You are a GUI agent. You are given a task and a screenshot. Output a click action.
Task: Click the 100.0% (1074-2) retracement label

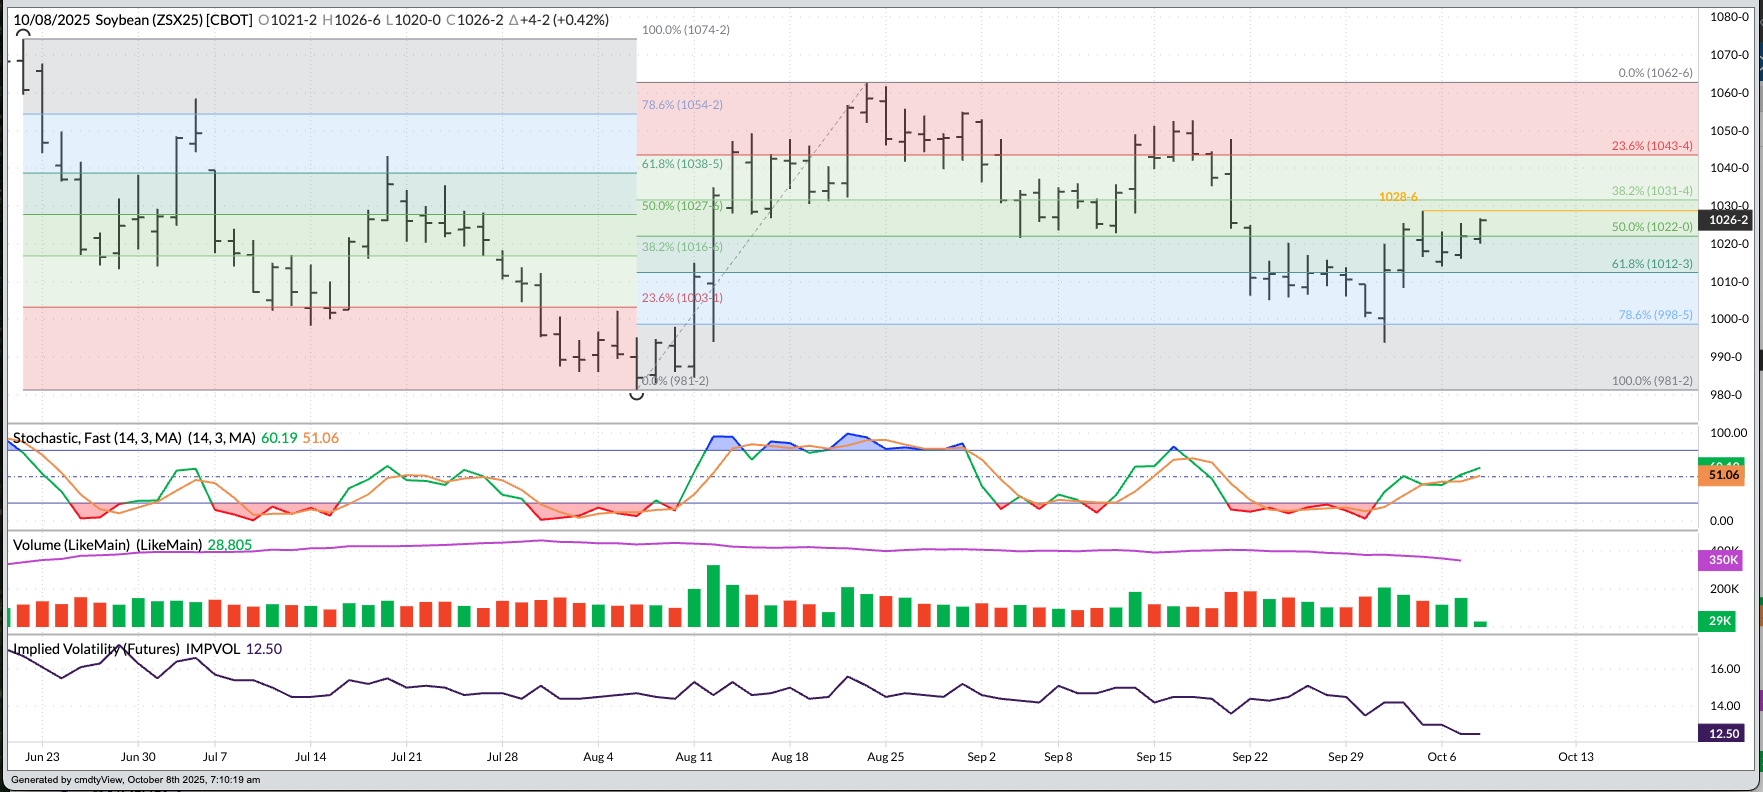pos(685,30)
